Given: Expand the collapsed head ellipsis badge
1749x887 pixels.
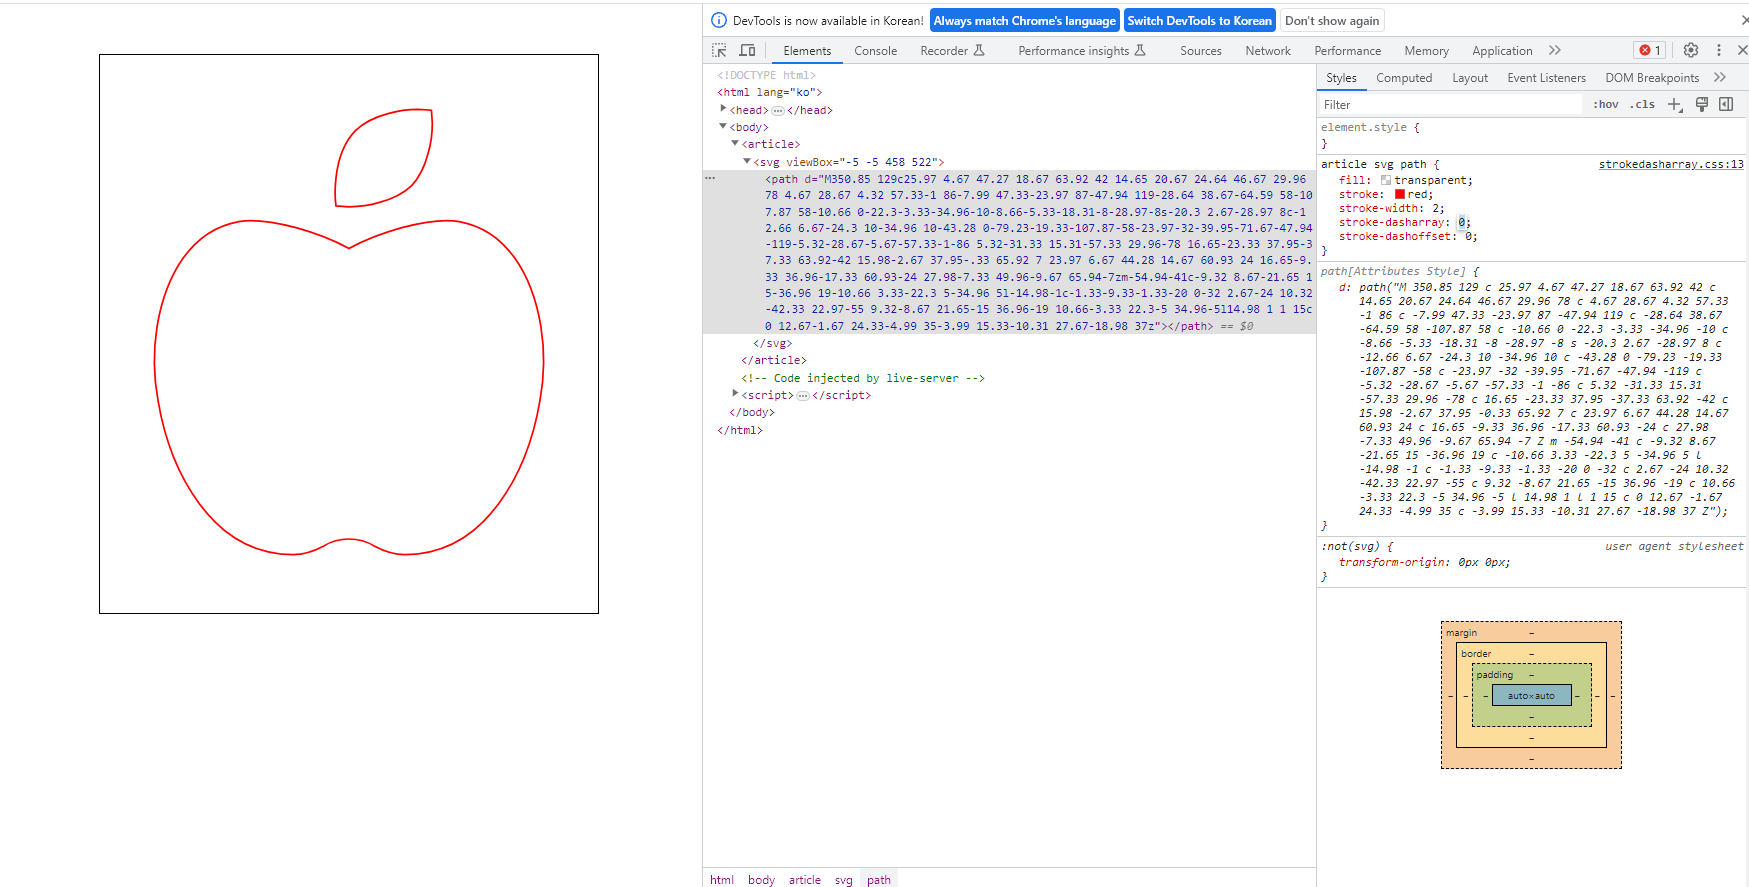Looking at the screenshot, I should [778, 111].
